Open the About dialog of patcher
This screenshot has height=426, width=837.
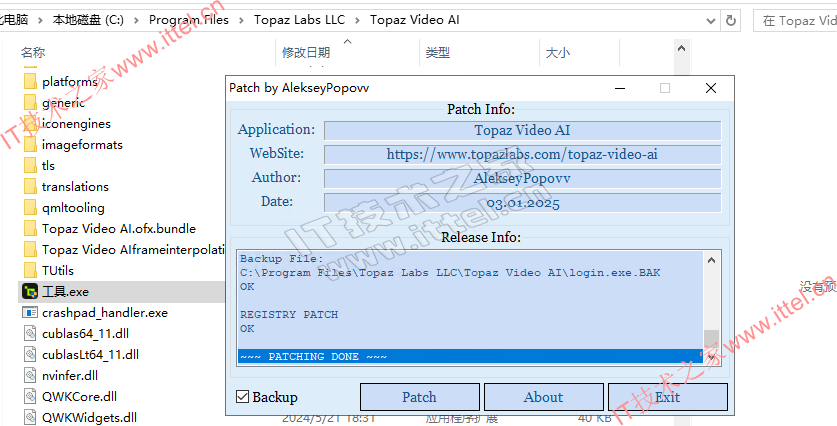pos(543,397)
